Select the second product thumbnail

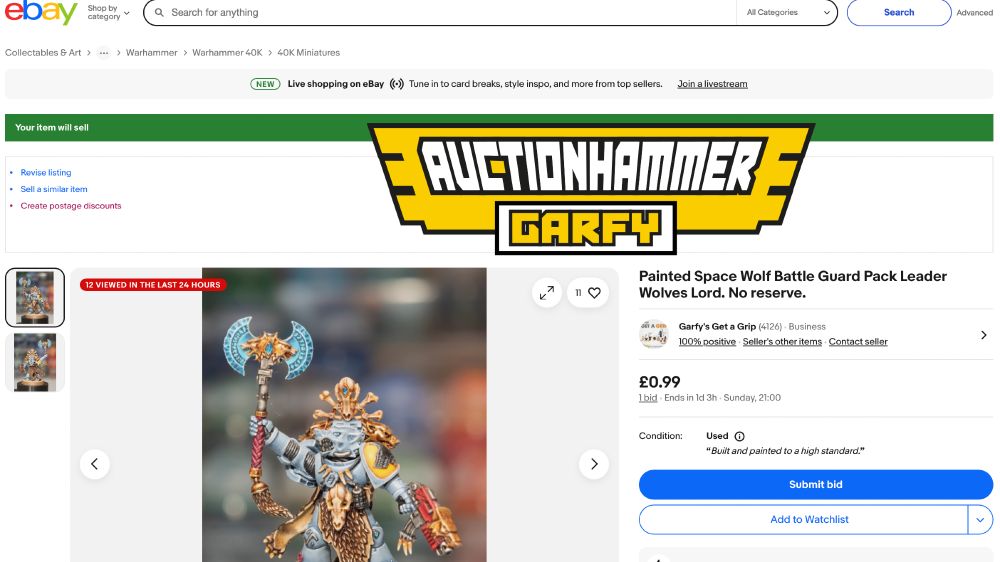click(x=35, y=362)
